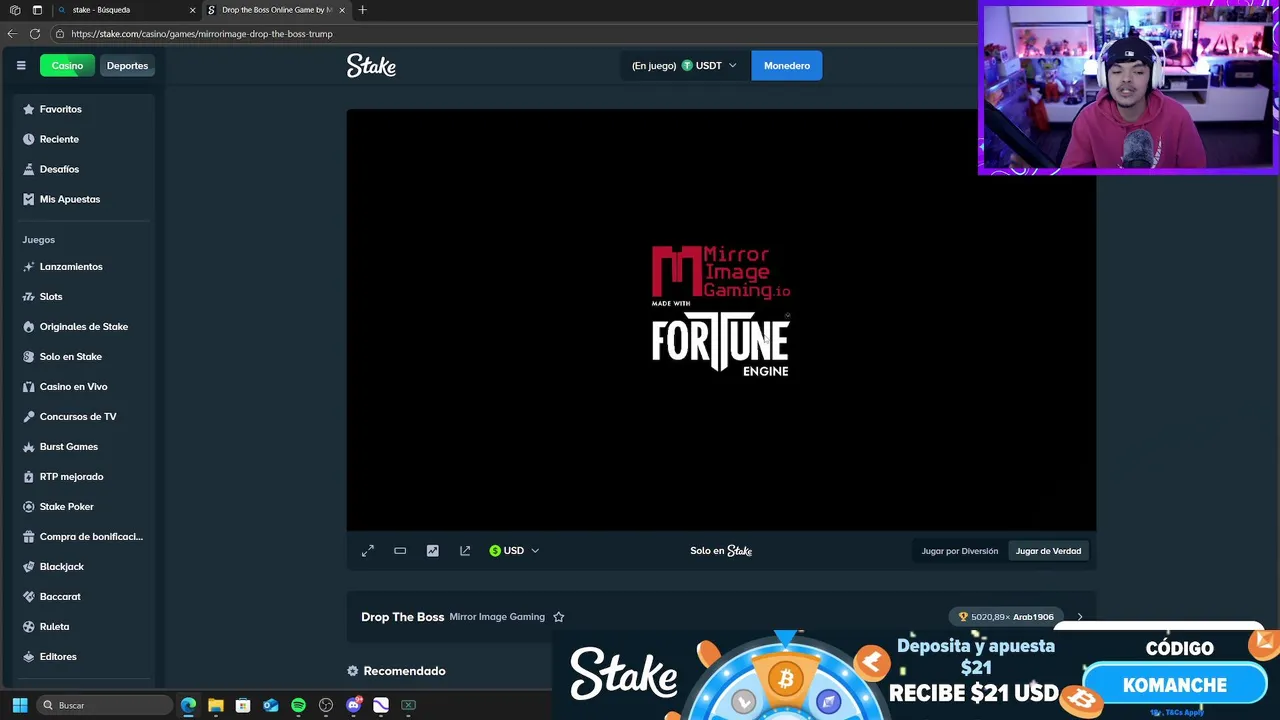The width and height of the screenshot is (1280, 720).
Task: Click Mirror Image Gaming provider link
Action: [x=497, y=617]
